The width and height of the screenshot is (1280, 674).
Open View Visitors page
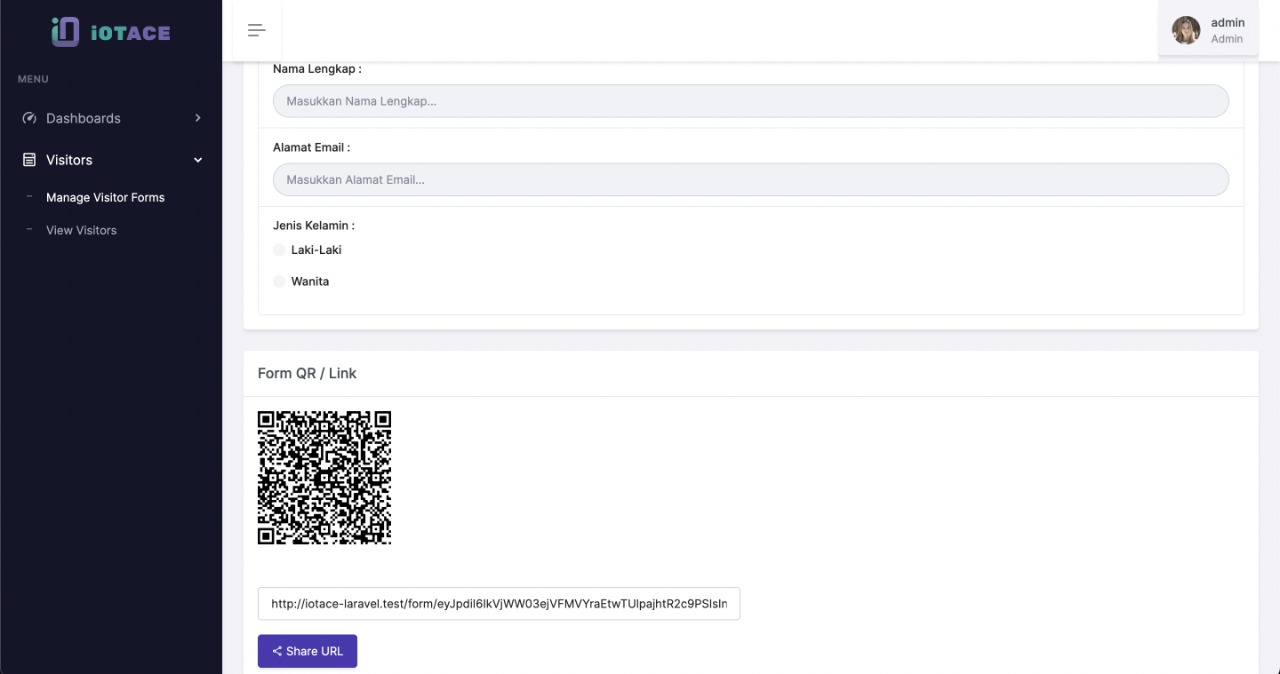tap(81, 230)
